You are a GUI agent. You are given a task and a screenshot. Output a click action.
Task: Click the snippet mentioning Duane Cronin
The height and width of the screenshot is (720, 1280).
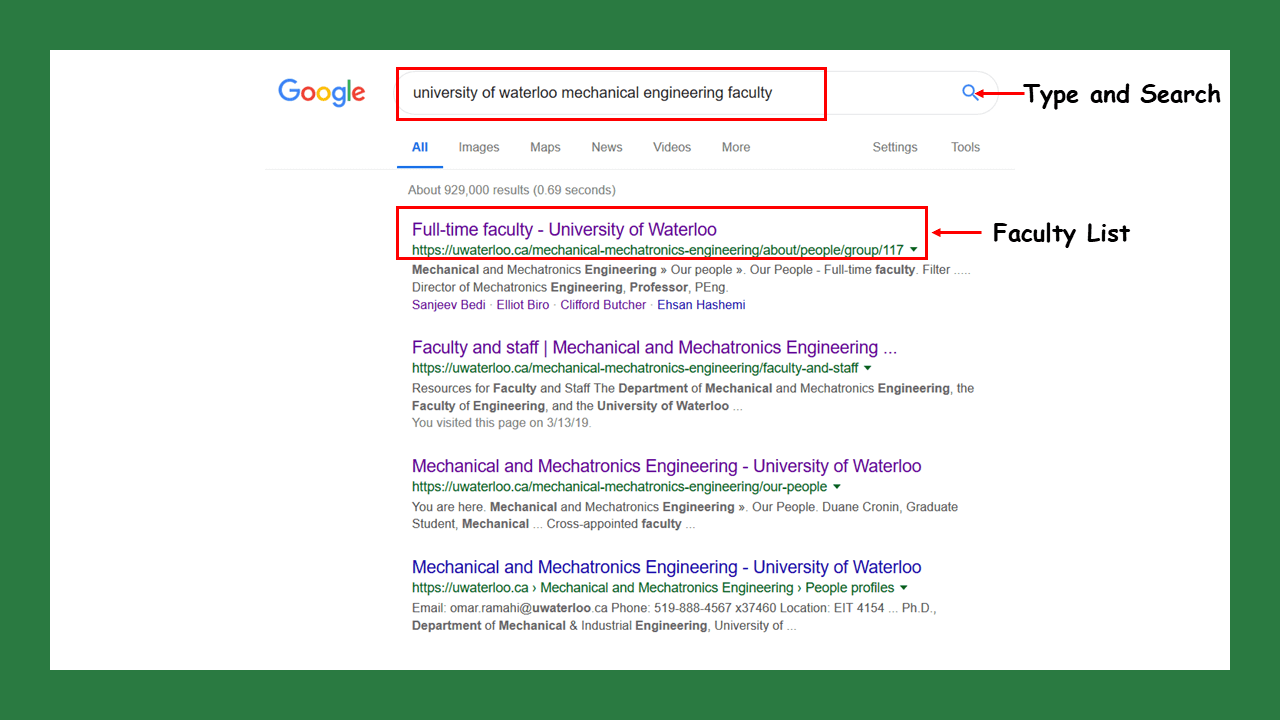click(x=685, y=515)
